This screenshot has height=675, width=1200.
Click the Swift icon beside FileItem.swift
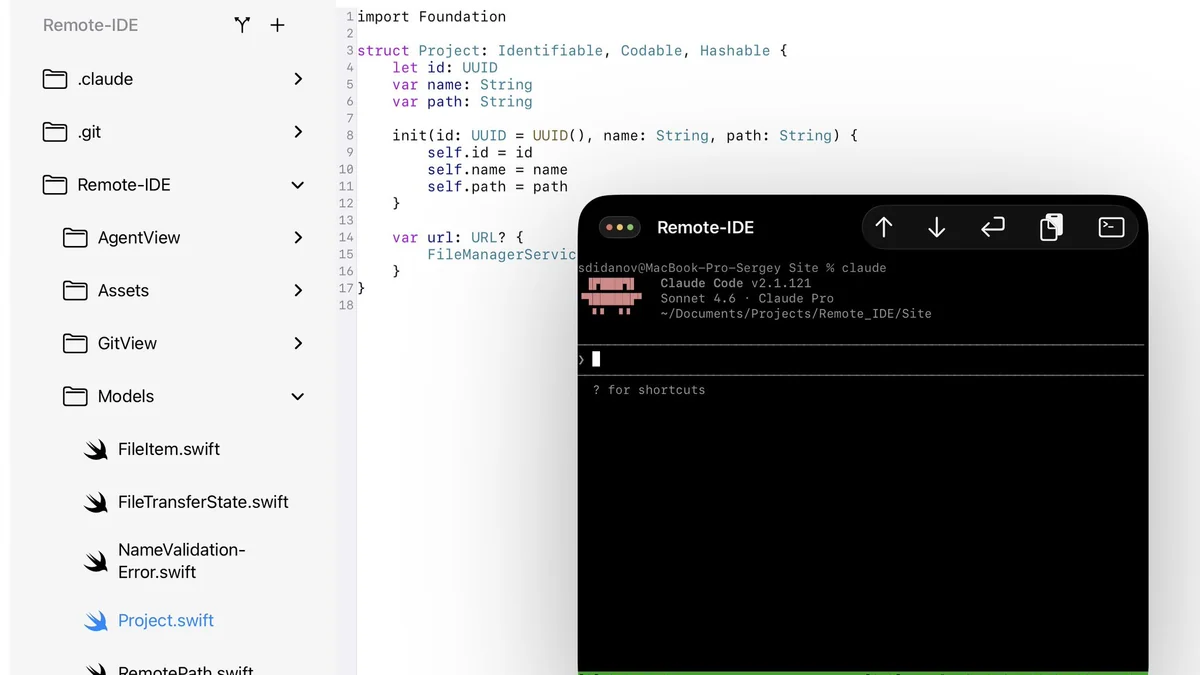click(95, 450)
